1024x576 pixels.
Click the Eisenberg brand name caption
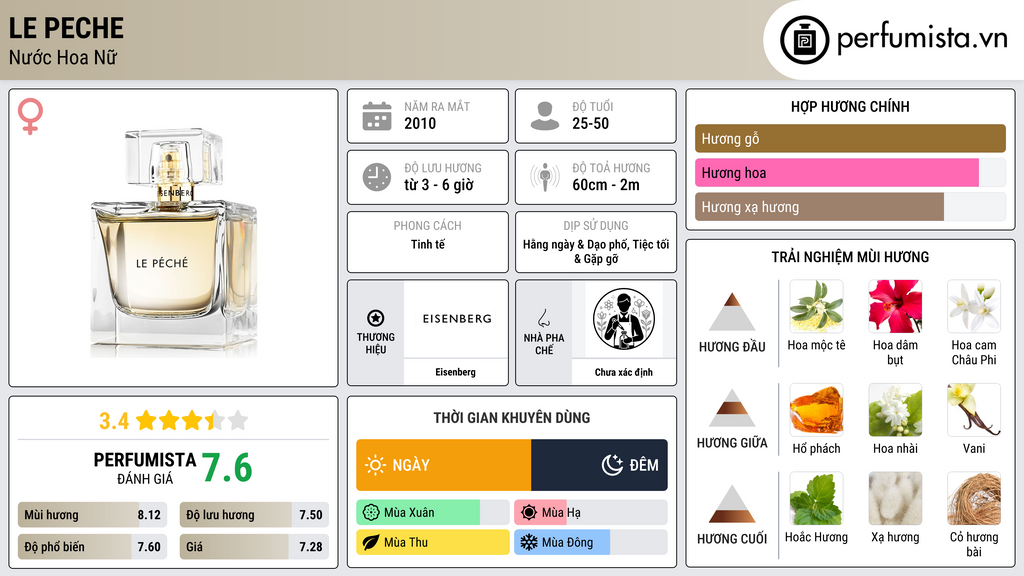click(x=455, y=372)
